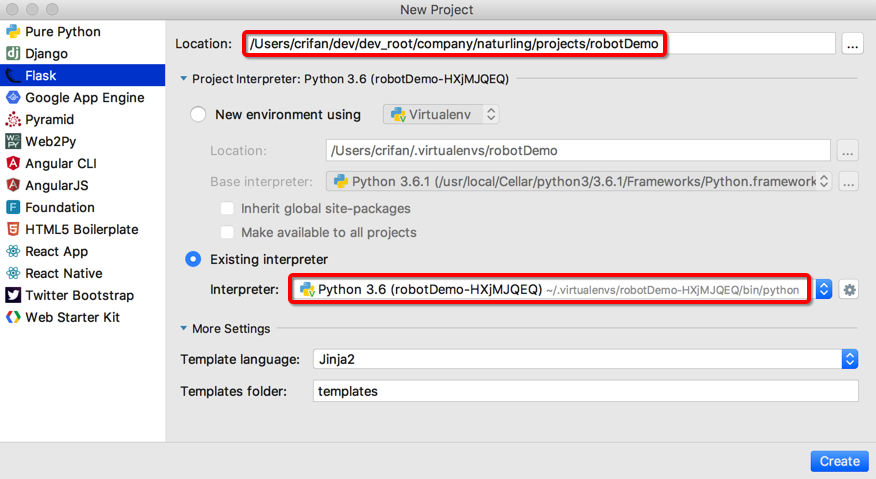The image size is (876, 479).
Task: Choose the Google App Engine icon
Action: 14,97
